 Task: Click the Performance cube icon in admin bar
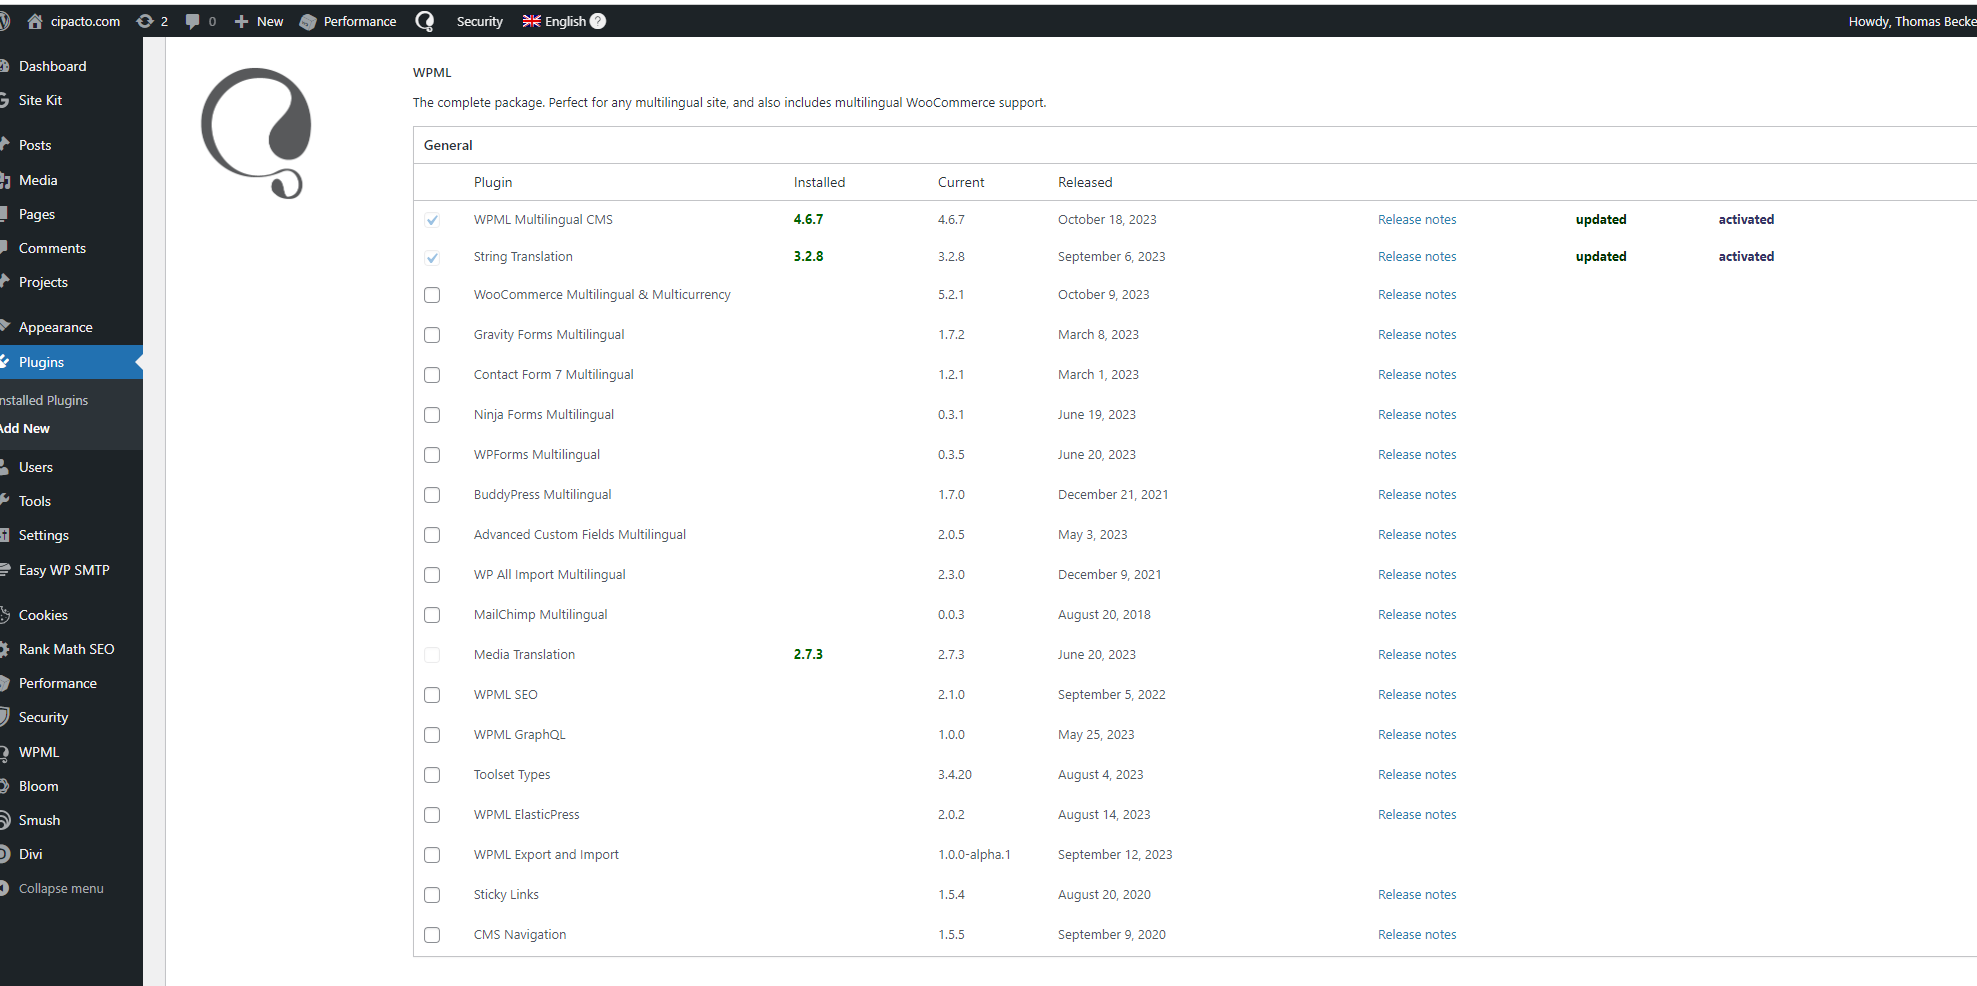308,21
